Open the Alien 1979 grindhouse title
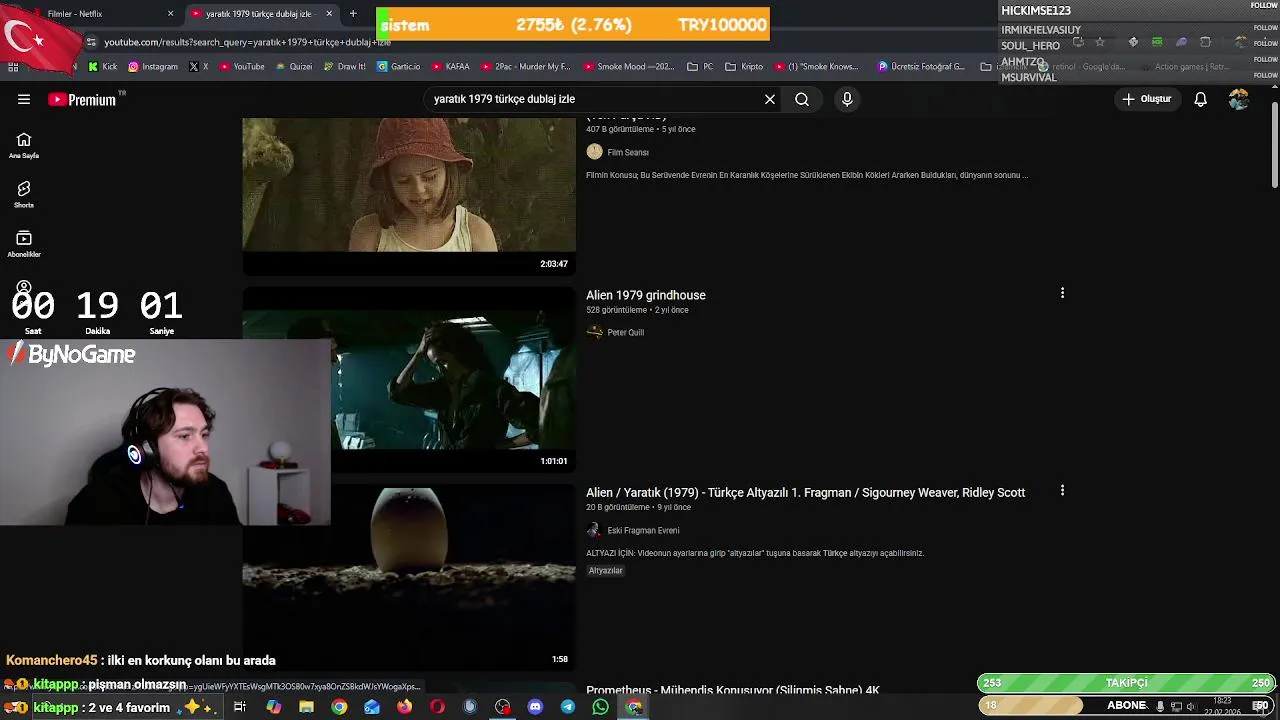Viewport: 1280px width, 720px height. click(x=646, y=295)
